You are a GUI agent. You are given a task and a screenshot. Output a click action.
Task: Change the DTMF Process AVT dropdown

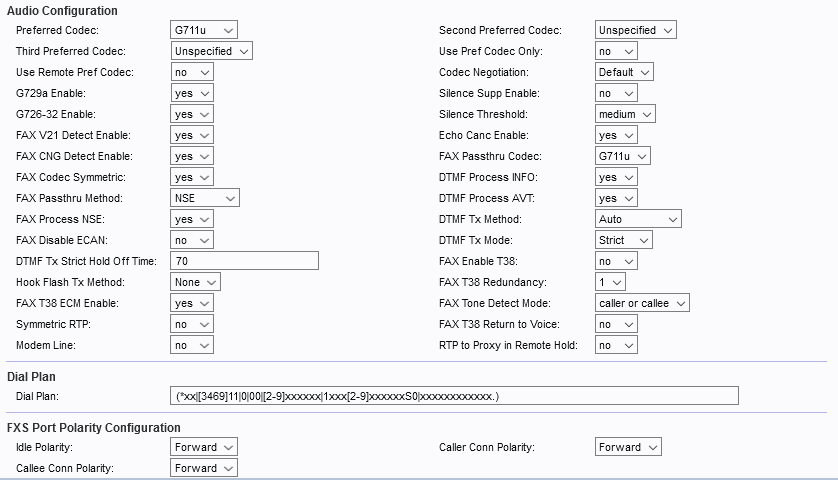(616, 198)
